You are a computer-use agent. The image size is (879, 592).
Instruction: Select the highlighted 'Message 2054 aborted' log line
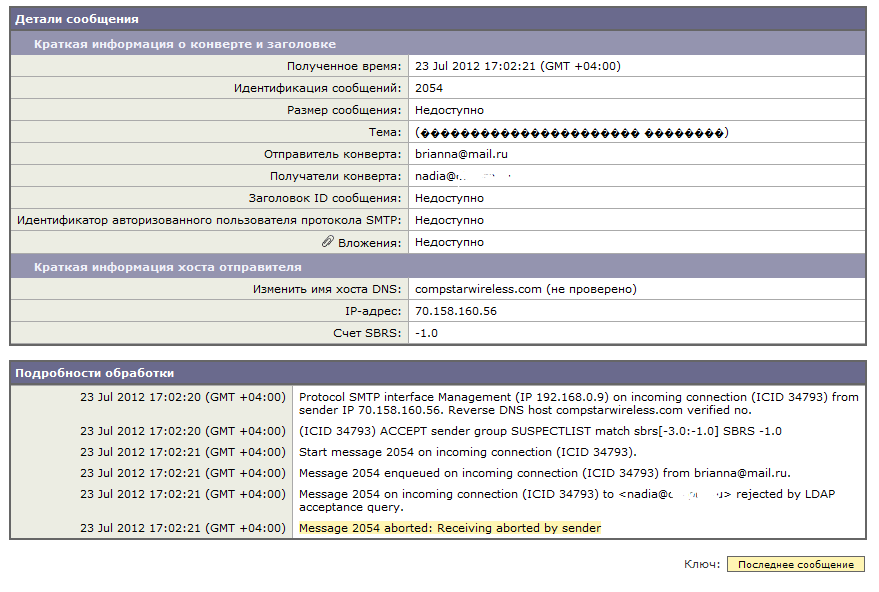pos(450,528)
